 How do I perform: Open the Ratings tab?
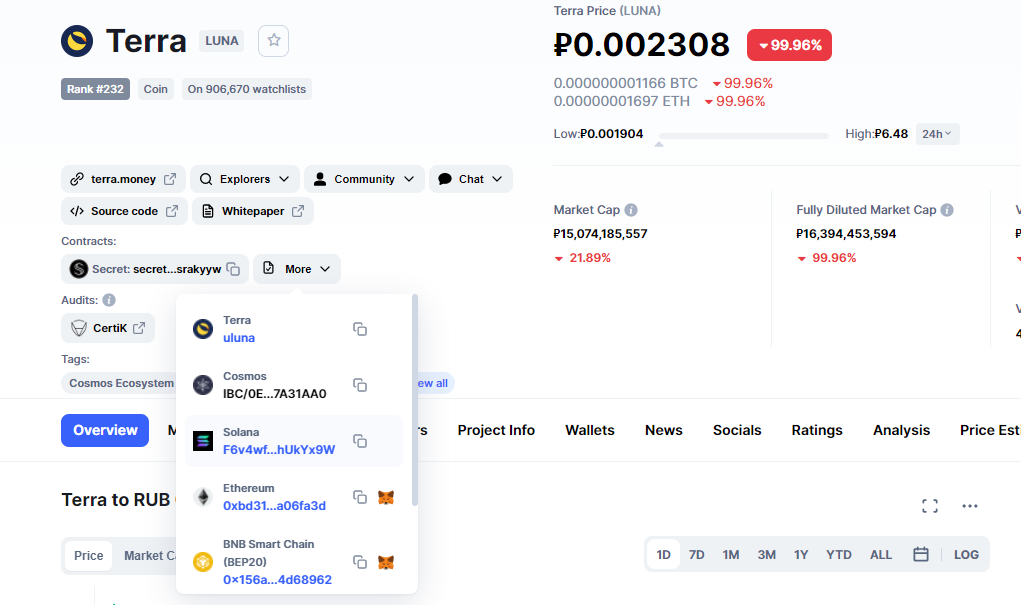coord(817,430)
